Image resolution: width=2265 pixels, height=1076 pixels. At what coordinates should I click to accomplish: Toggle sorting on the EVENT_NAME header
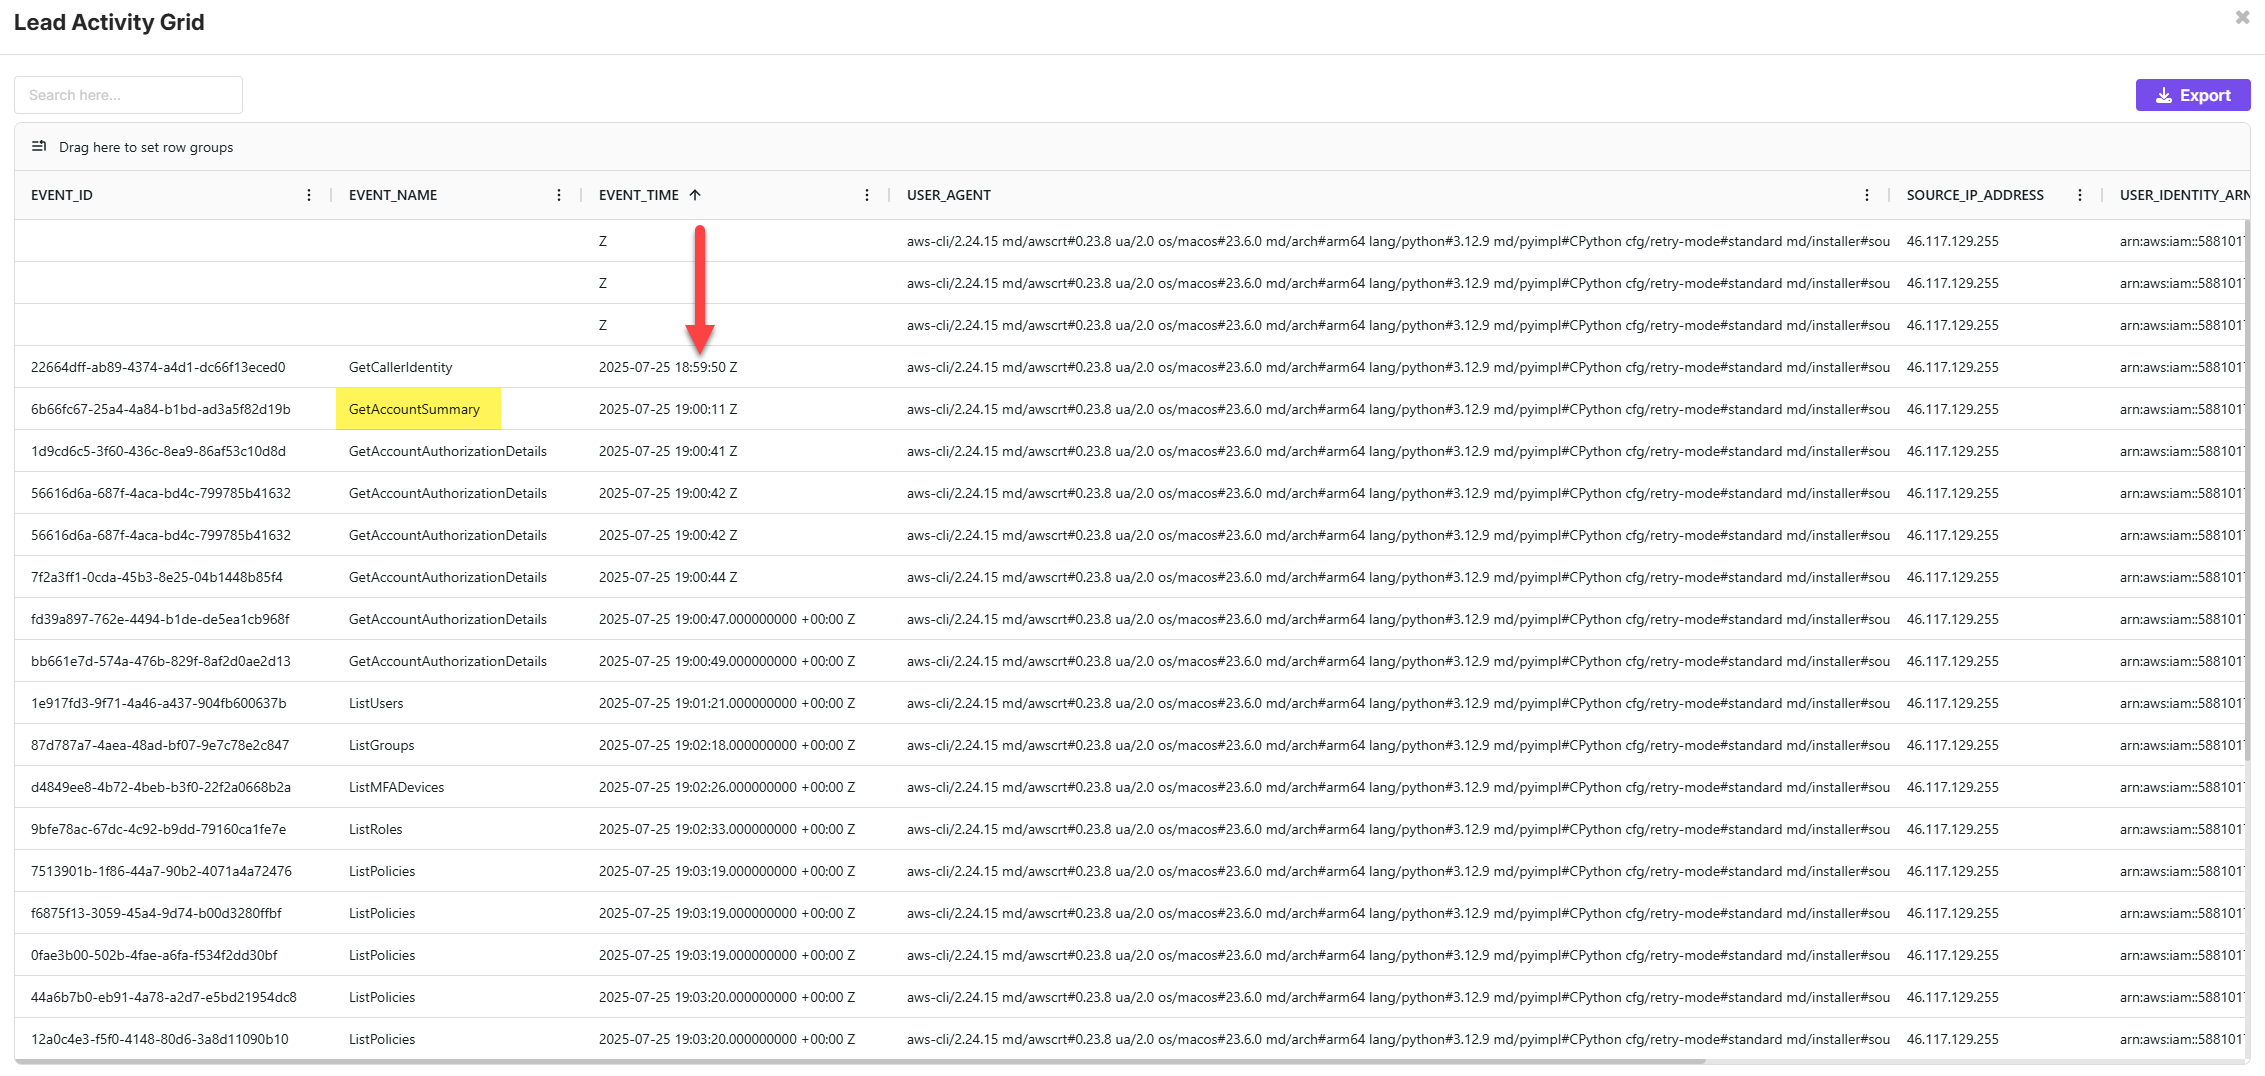tap(393, 195)
